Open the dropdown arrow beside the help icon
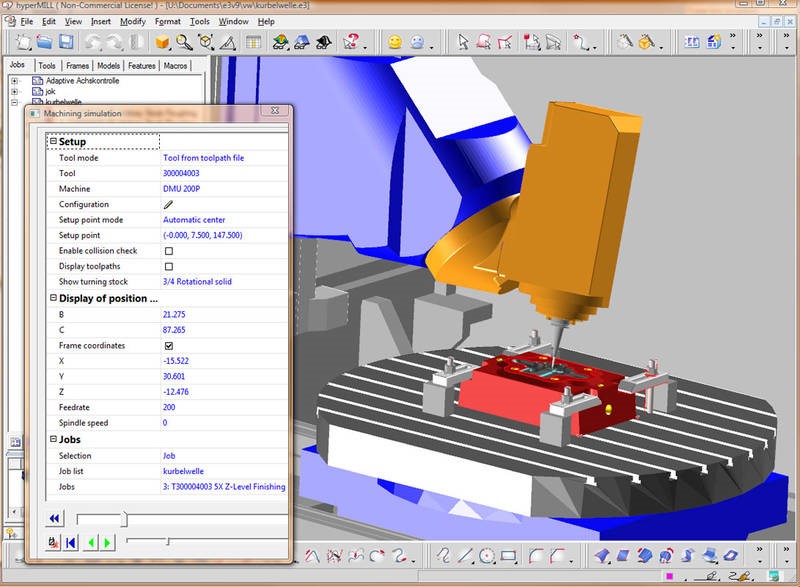Viewport: 800px width, 587px height. tap(365, 47)
